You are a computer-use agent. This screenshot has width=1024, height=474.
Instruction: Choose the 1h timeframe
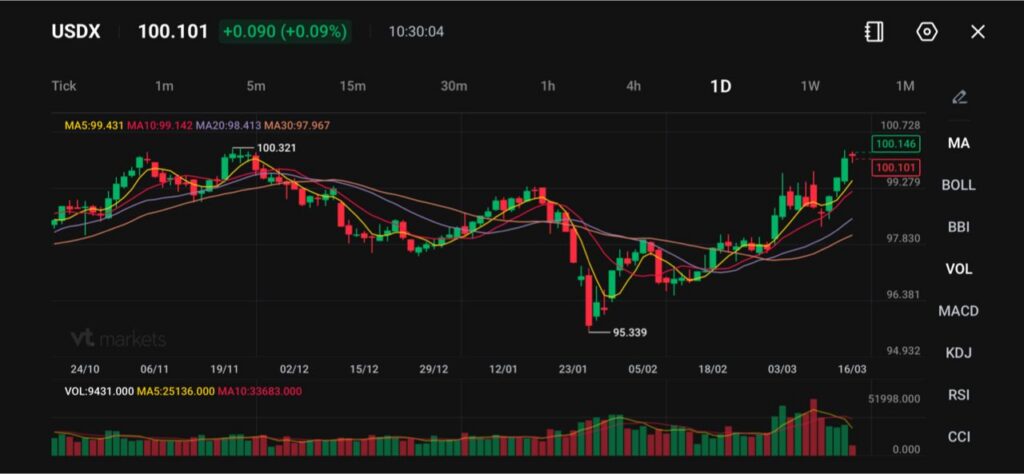548,86
